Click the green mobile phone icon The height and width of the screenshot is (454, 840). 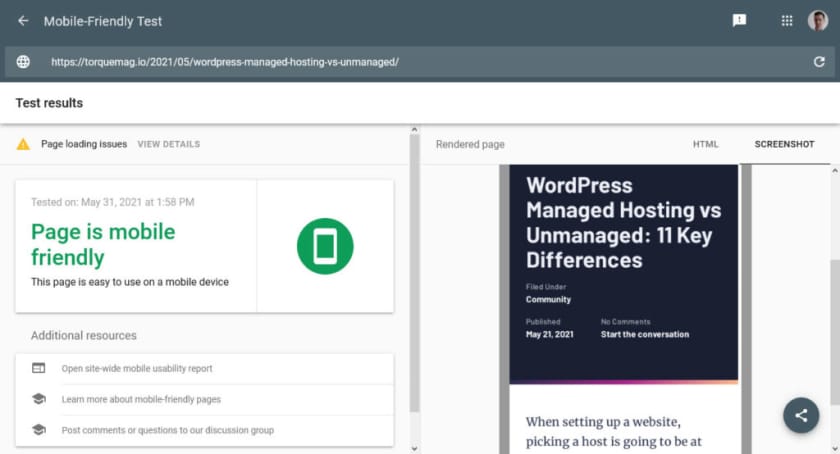coord(325,246)
